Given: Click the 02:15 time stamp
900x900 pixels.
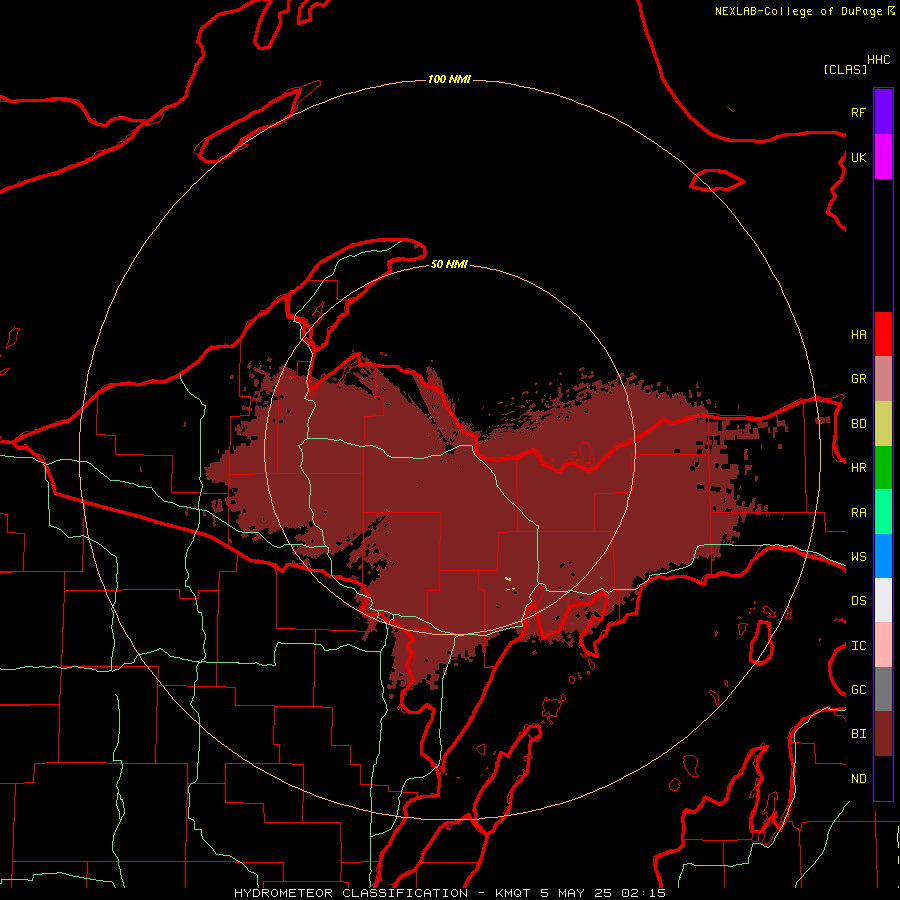Looking at the screenshot, I should pos(643,893).
